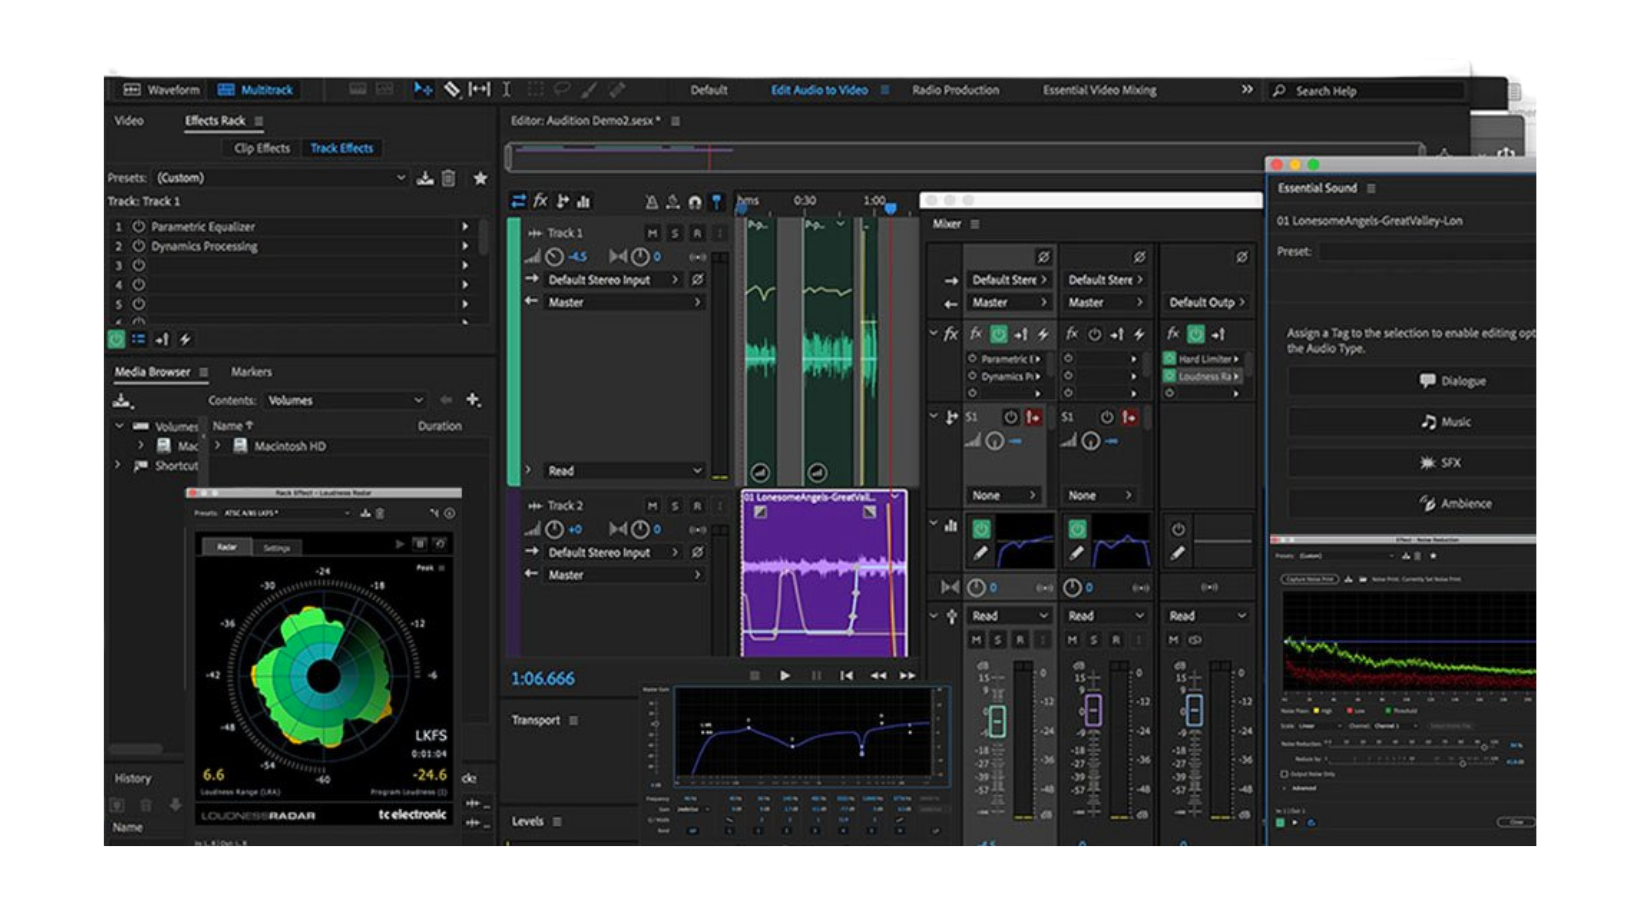Select the Move tool in the toolbar
1640x924 pixels.
tap(422, 88)
